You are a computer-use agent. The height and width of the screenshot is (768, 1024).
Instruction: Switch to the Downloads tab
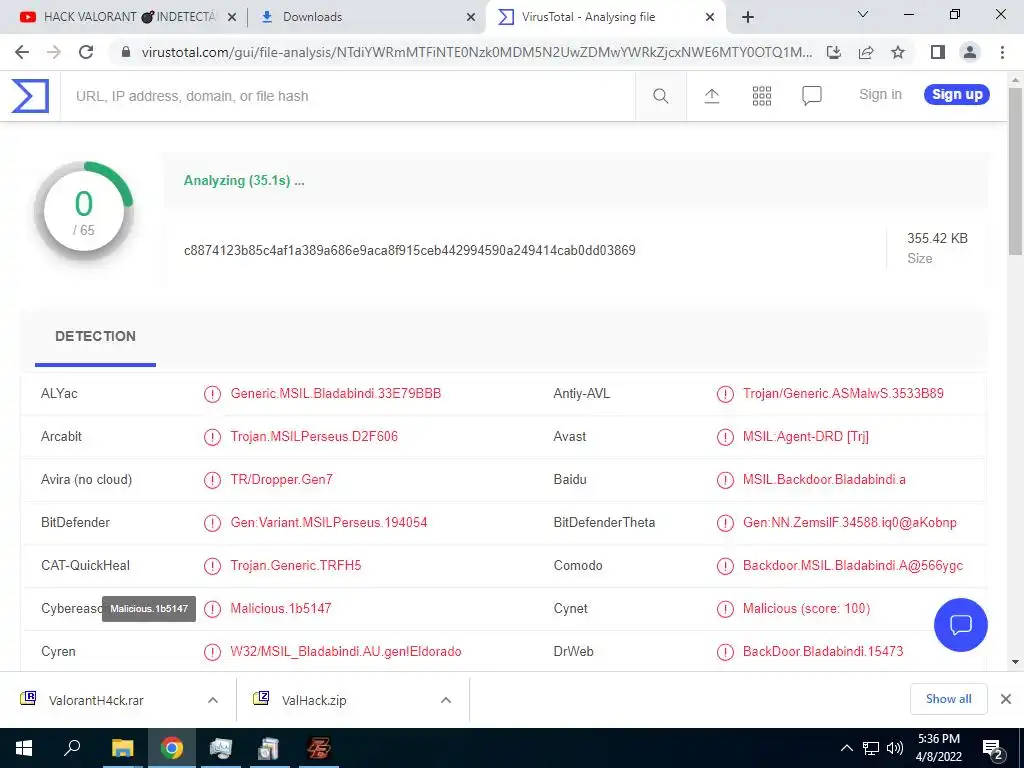pyautogui.click(x=366, y=17)
